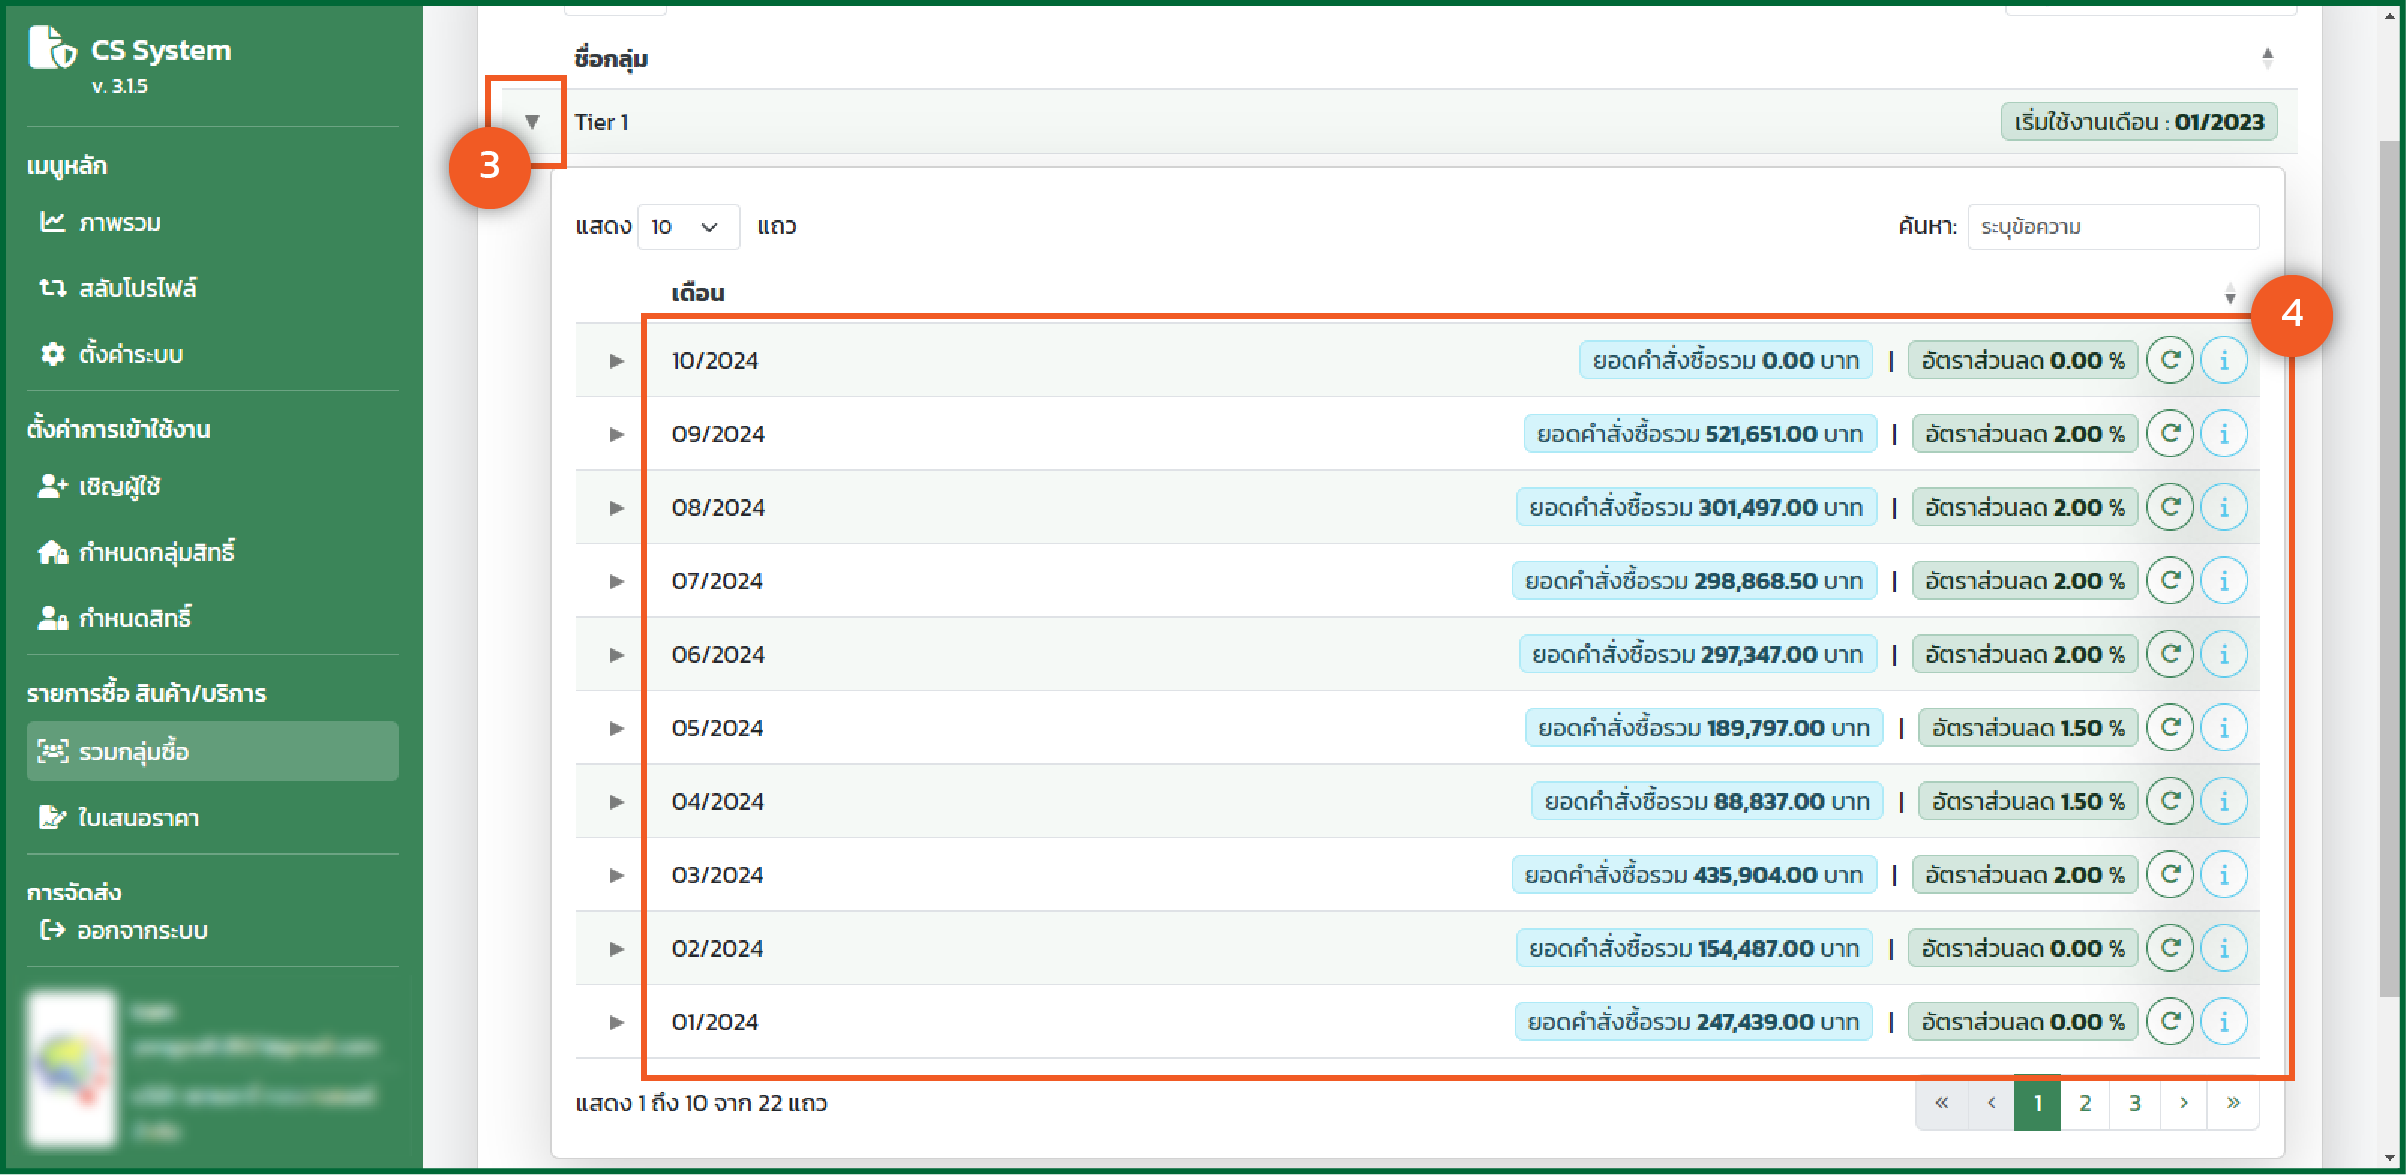The image size is (2406, 1175).
Task: Click the ค้นหา search input field
Action: [x=2112, y=227]
